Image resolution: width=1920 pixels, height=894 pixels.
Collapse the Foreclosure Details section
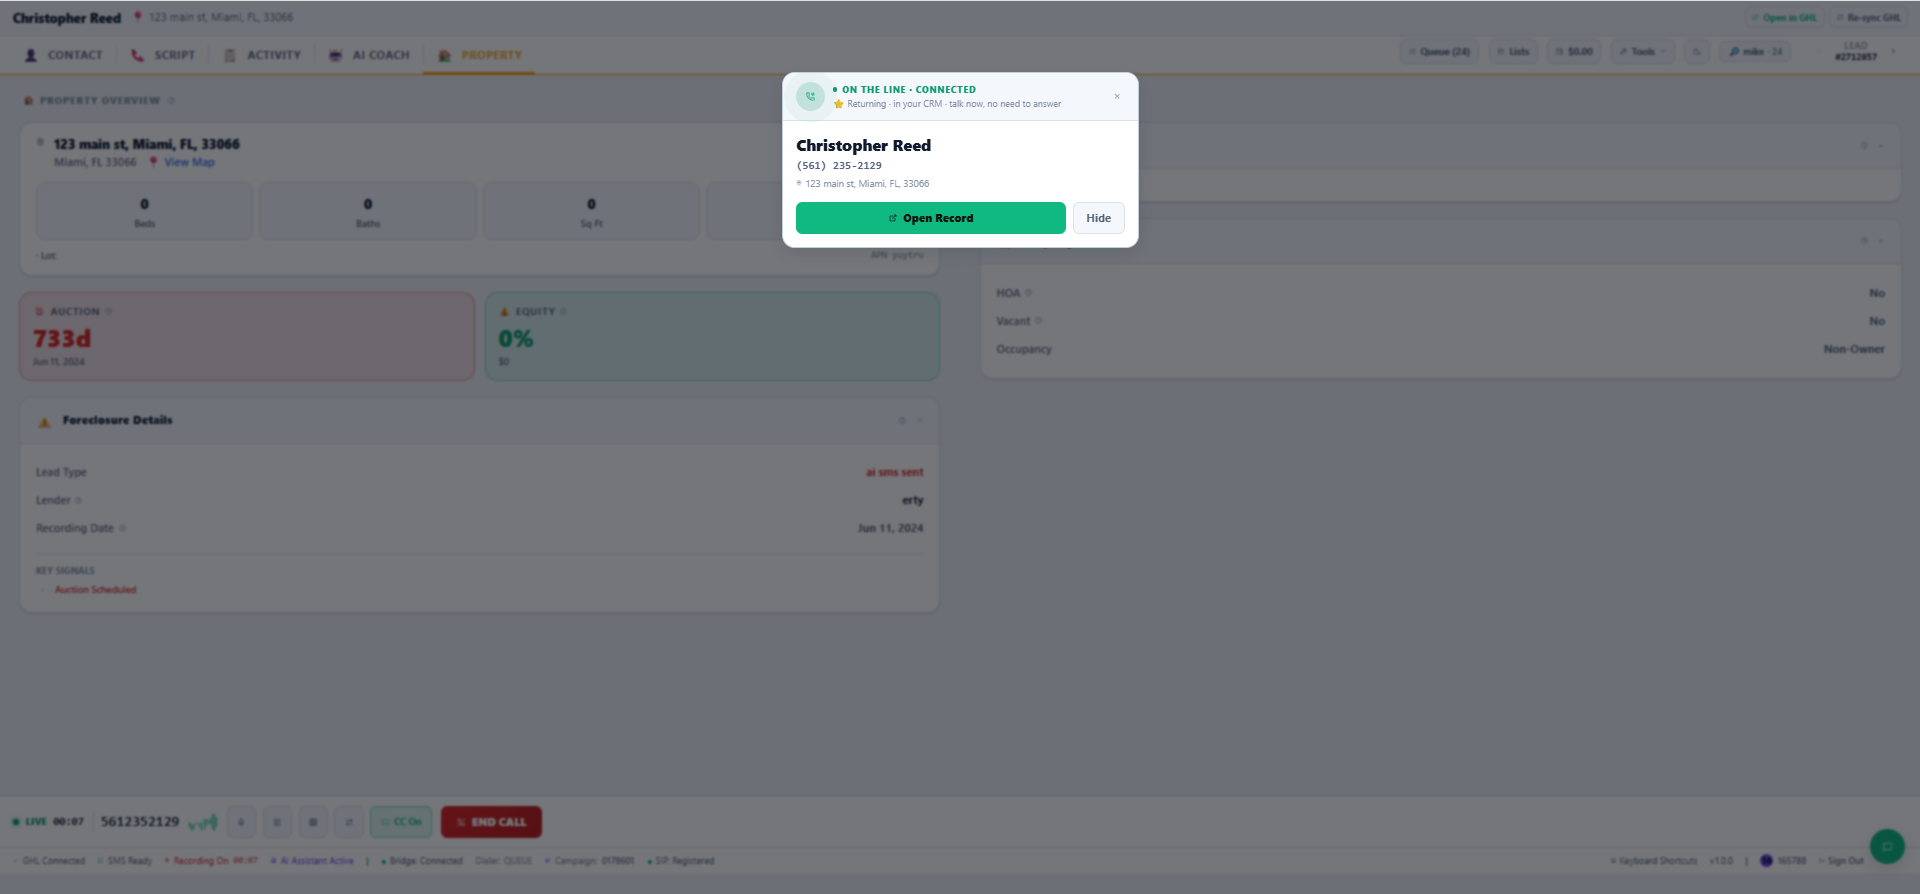pos(920,420)
